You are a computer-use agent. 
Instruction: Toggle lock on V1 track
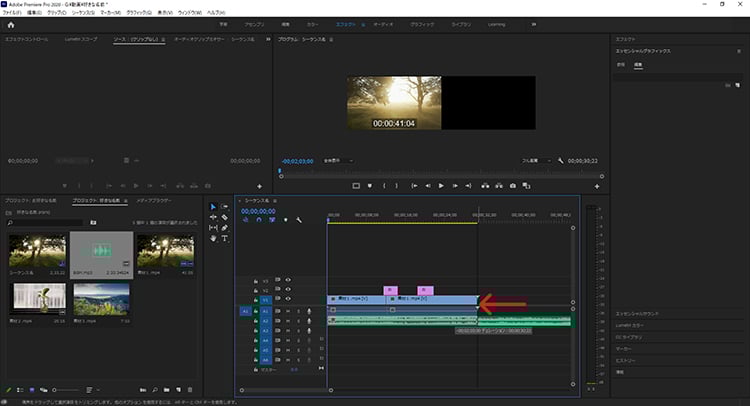[256, 300]
